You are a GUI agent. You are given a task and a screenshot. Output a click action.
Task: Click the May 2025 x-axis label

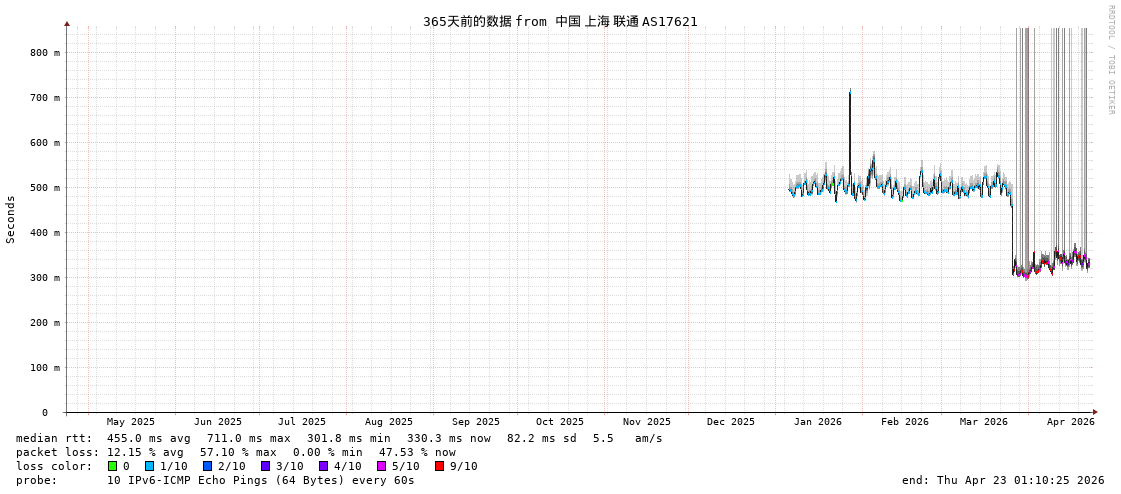[131, 422]
